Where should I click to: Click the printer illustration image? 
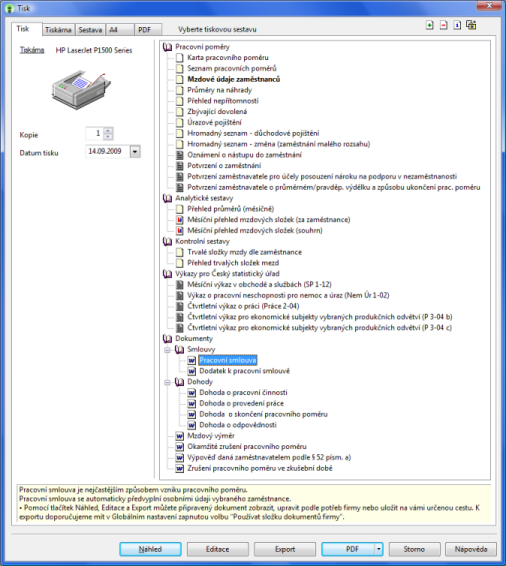(x=81, y=90)
